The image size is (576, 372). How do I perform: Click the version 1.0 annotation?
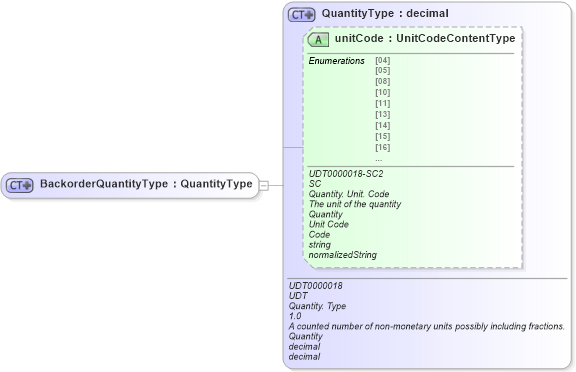[x=295, y=316]
